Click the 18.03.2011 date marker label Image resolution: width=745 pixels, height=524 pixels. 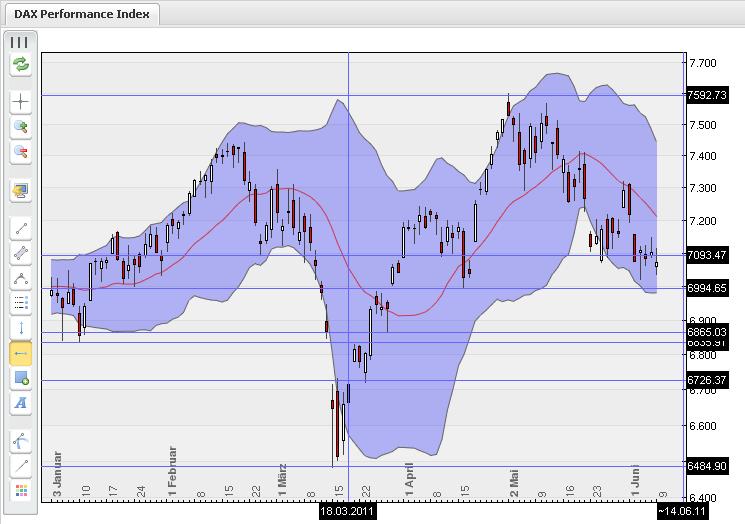click(x=347, y=512)
